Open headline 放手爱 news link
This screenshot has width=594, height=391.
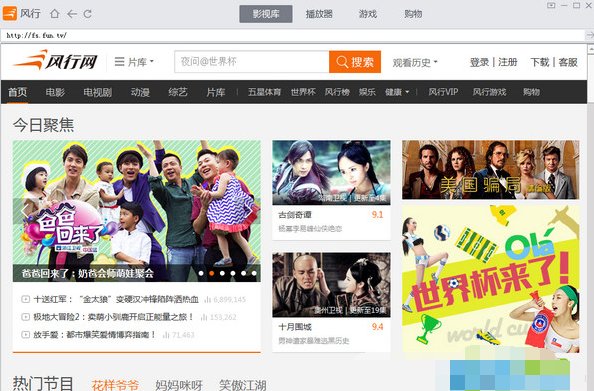[x=95, y=335]
